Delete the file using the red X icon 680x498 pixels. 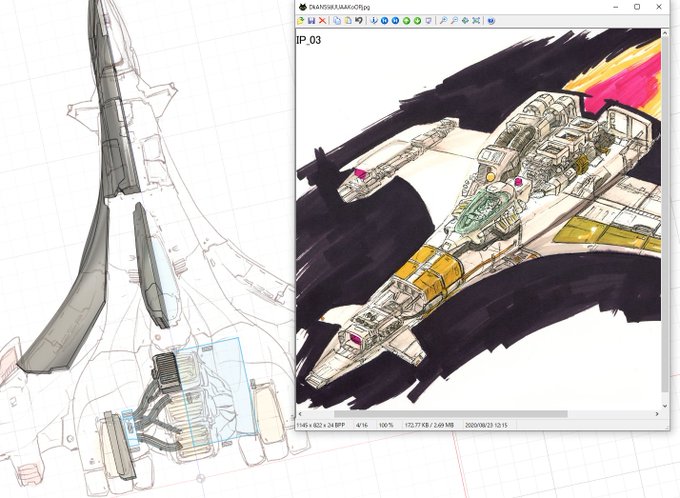[x=322, y=20]
